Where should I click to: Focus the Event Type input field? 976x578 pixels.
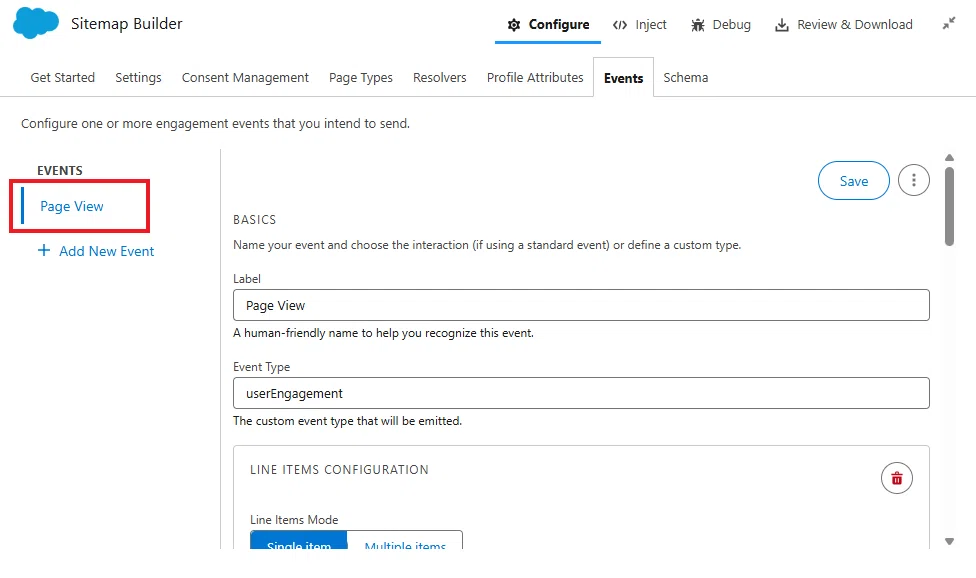[x=581, y=393]
